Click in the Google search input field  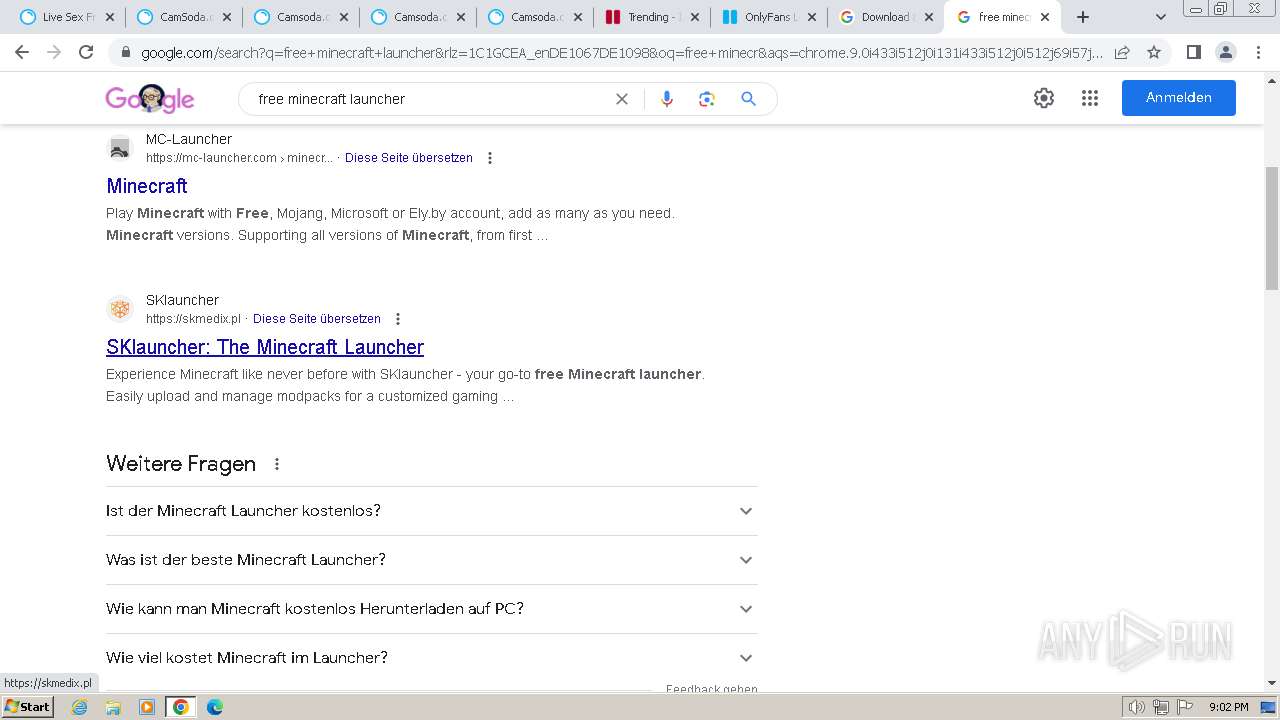tap(430, 99)
